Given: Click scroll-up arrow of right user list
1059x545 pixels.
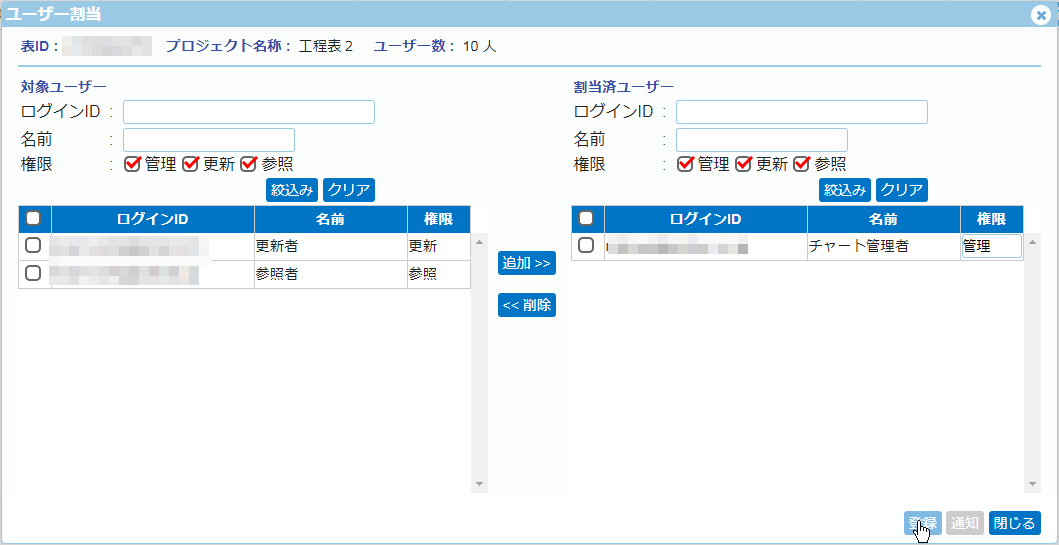Looking at the screenshot, I should point(1032,242).
